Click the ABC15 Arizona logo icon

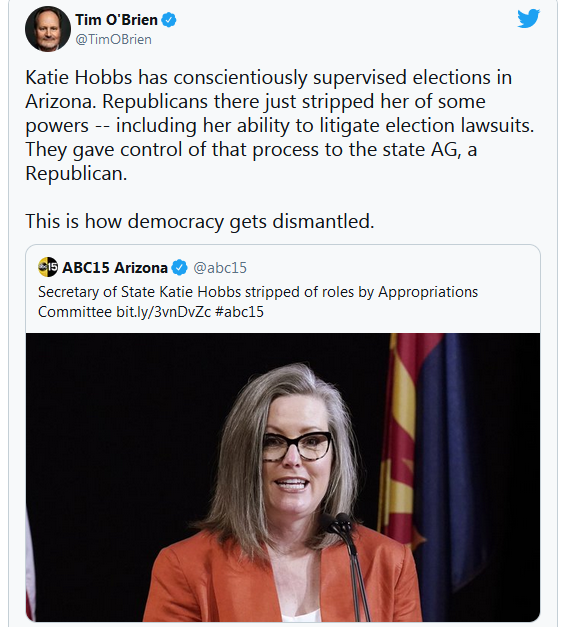pos(48,267)
